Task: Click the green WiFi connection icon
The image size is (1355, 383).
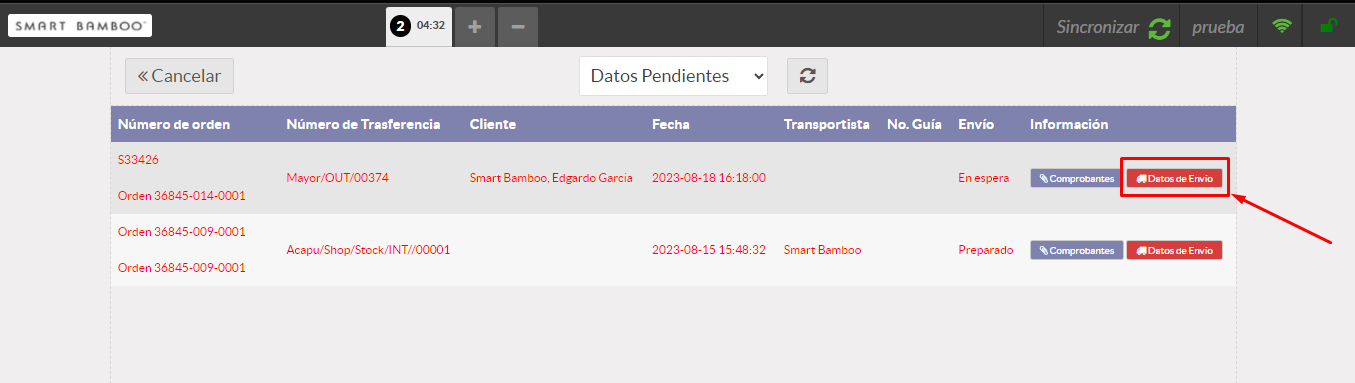Action: tap(1281, 27)
